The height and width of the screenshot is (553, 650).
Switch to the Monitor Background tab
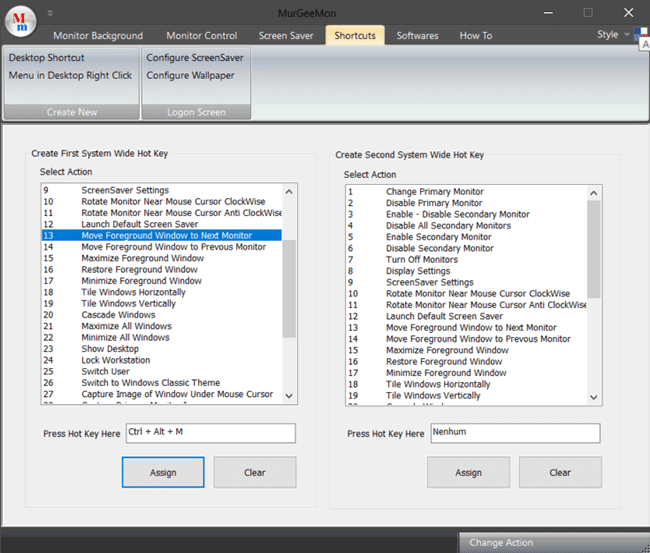(98, 36)
